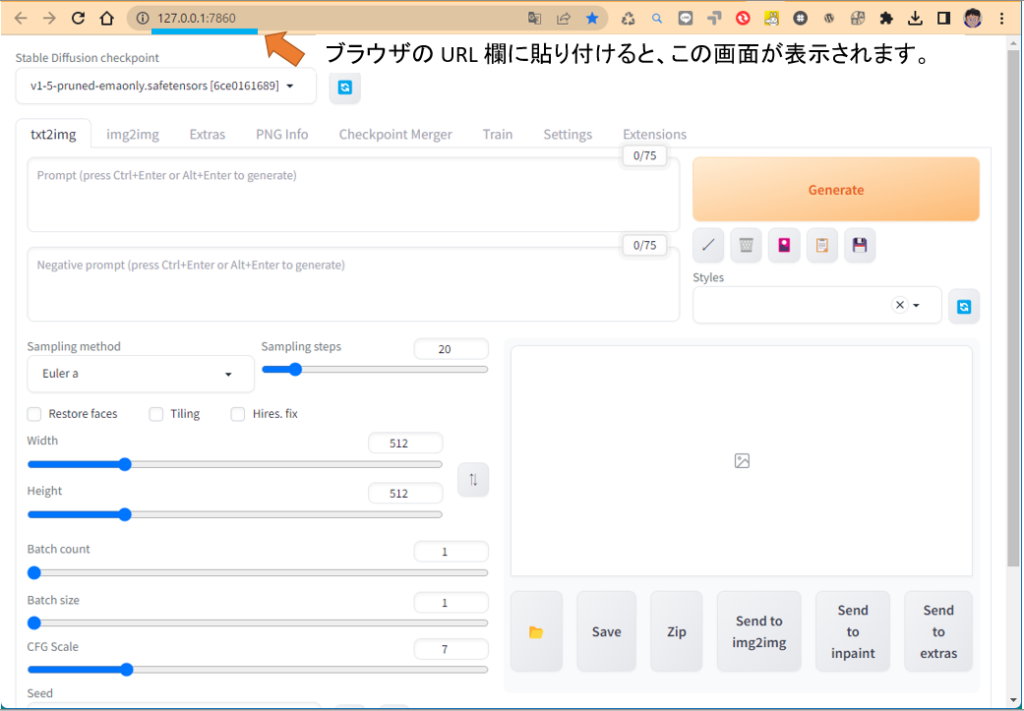Swap width and height with the arrows icon
The height and width of the screenshot is (711, 1024).
click(x=473, y=480)
